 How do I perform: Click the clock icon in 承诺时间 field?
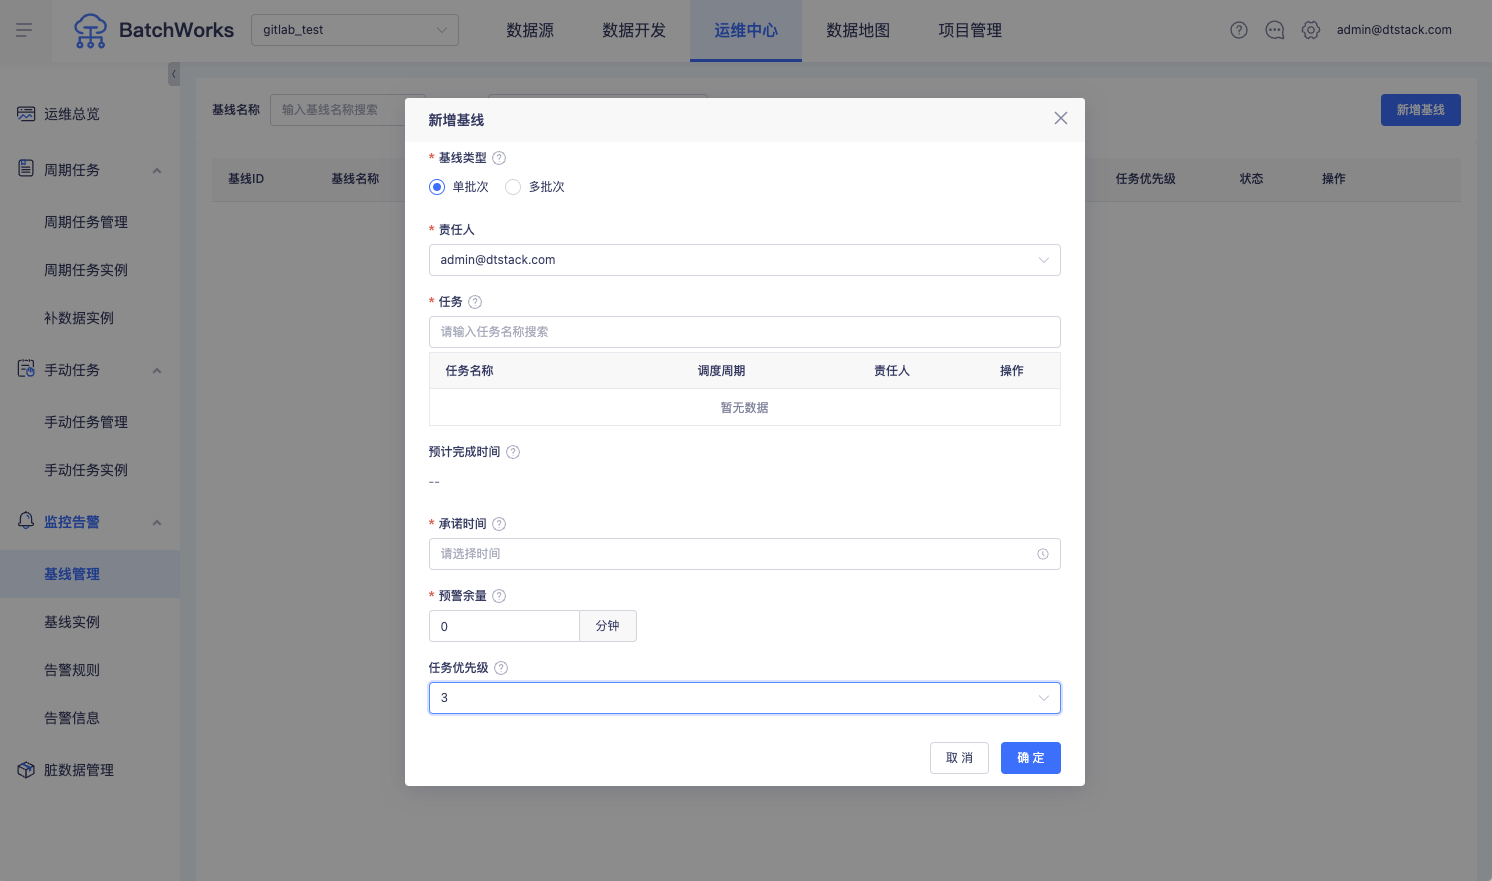click(1043, 554)
